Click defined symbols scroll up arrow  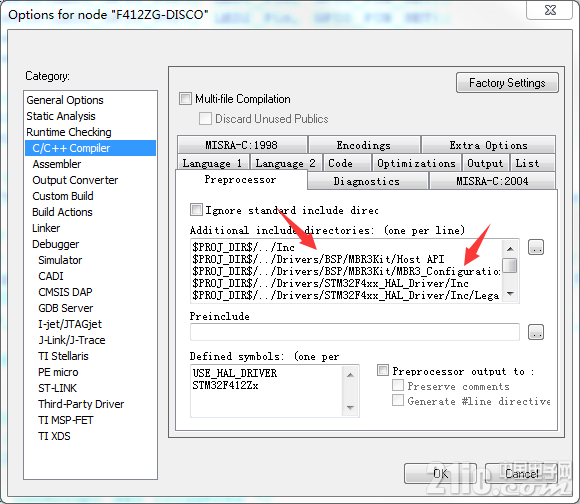click(350, 375)
